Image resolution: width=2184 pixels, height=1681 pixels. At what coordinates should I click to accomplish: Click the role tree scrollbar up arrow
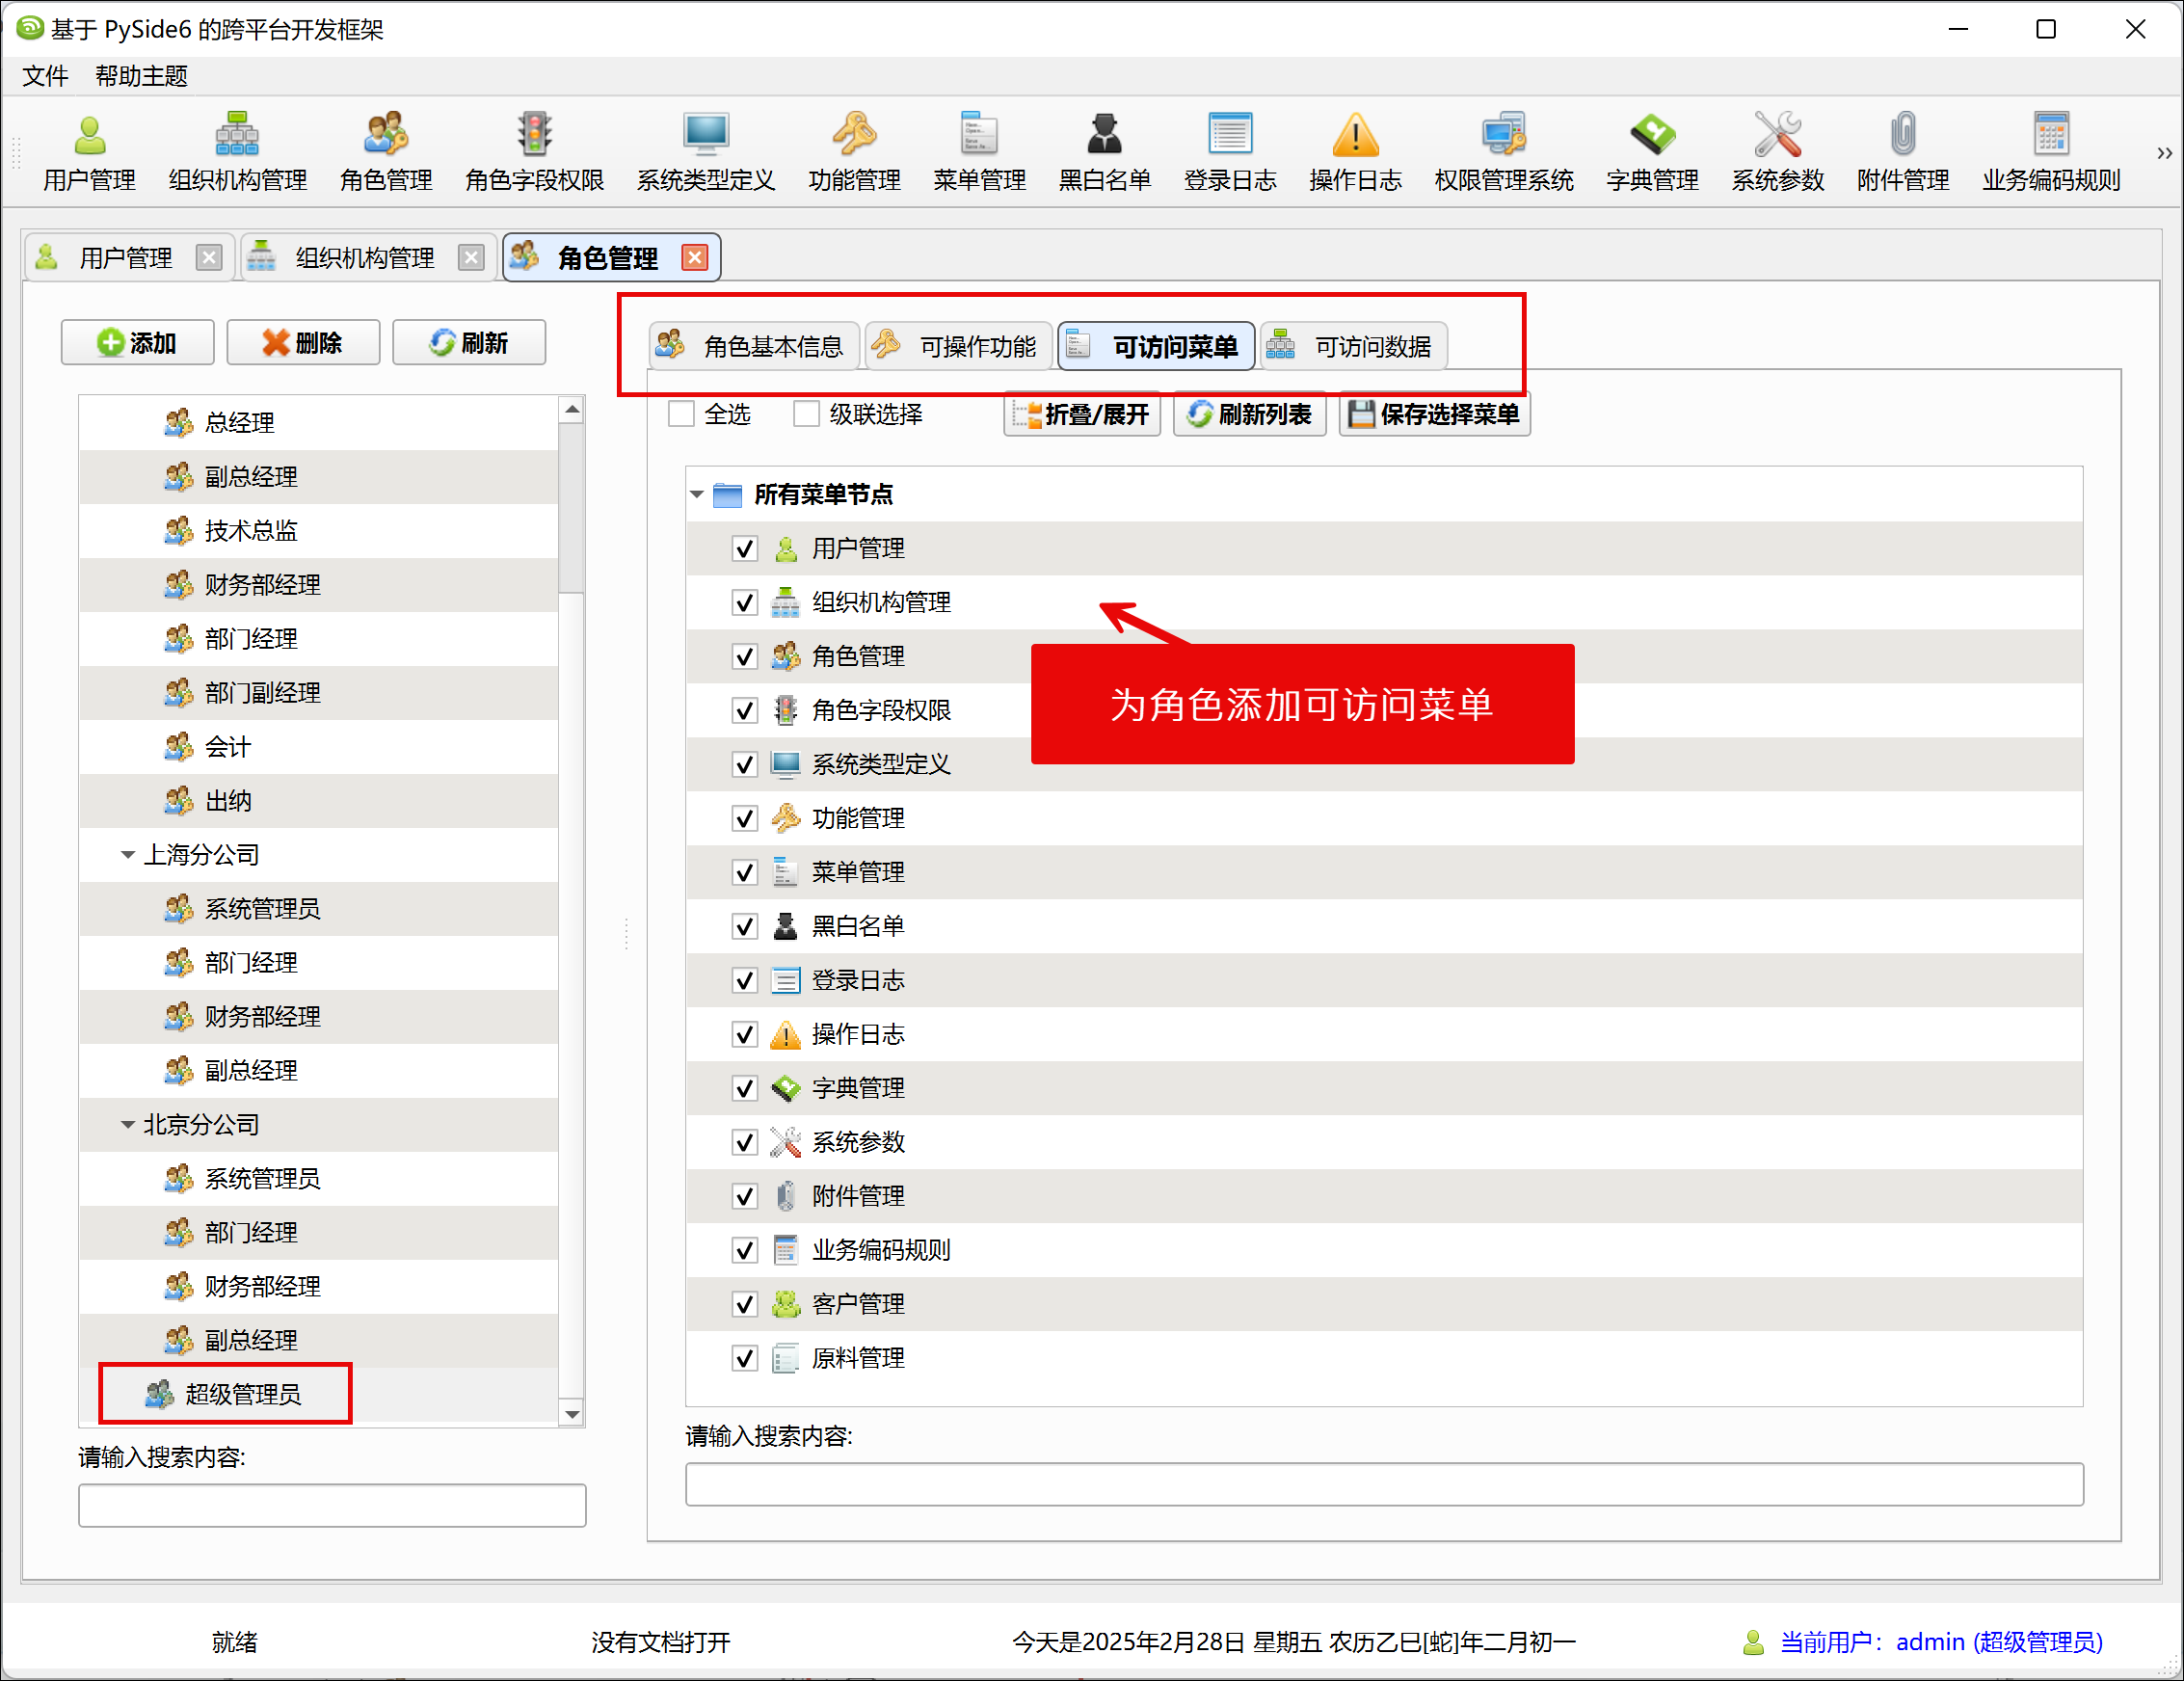pyautogui.click(x=572, y=409)
